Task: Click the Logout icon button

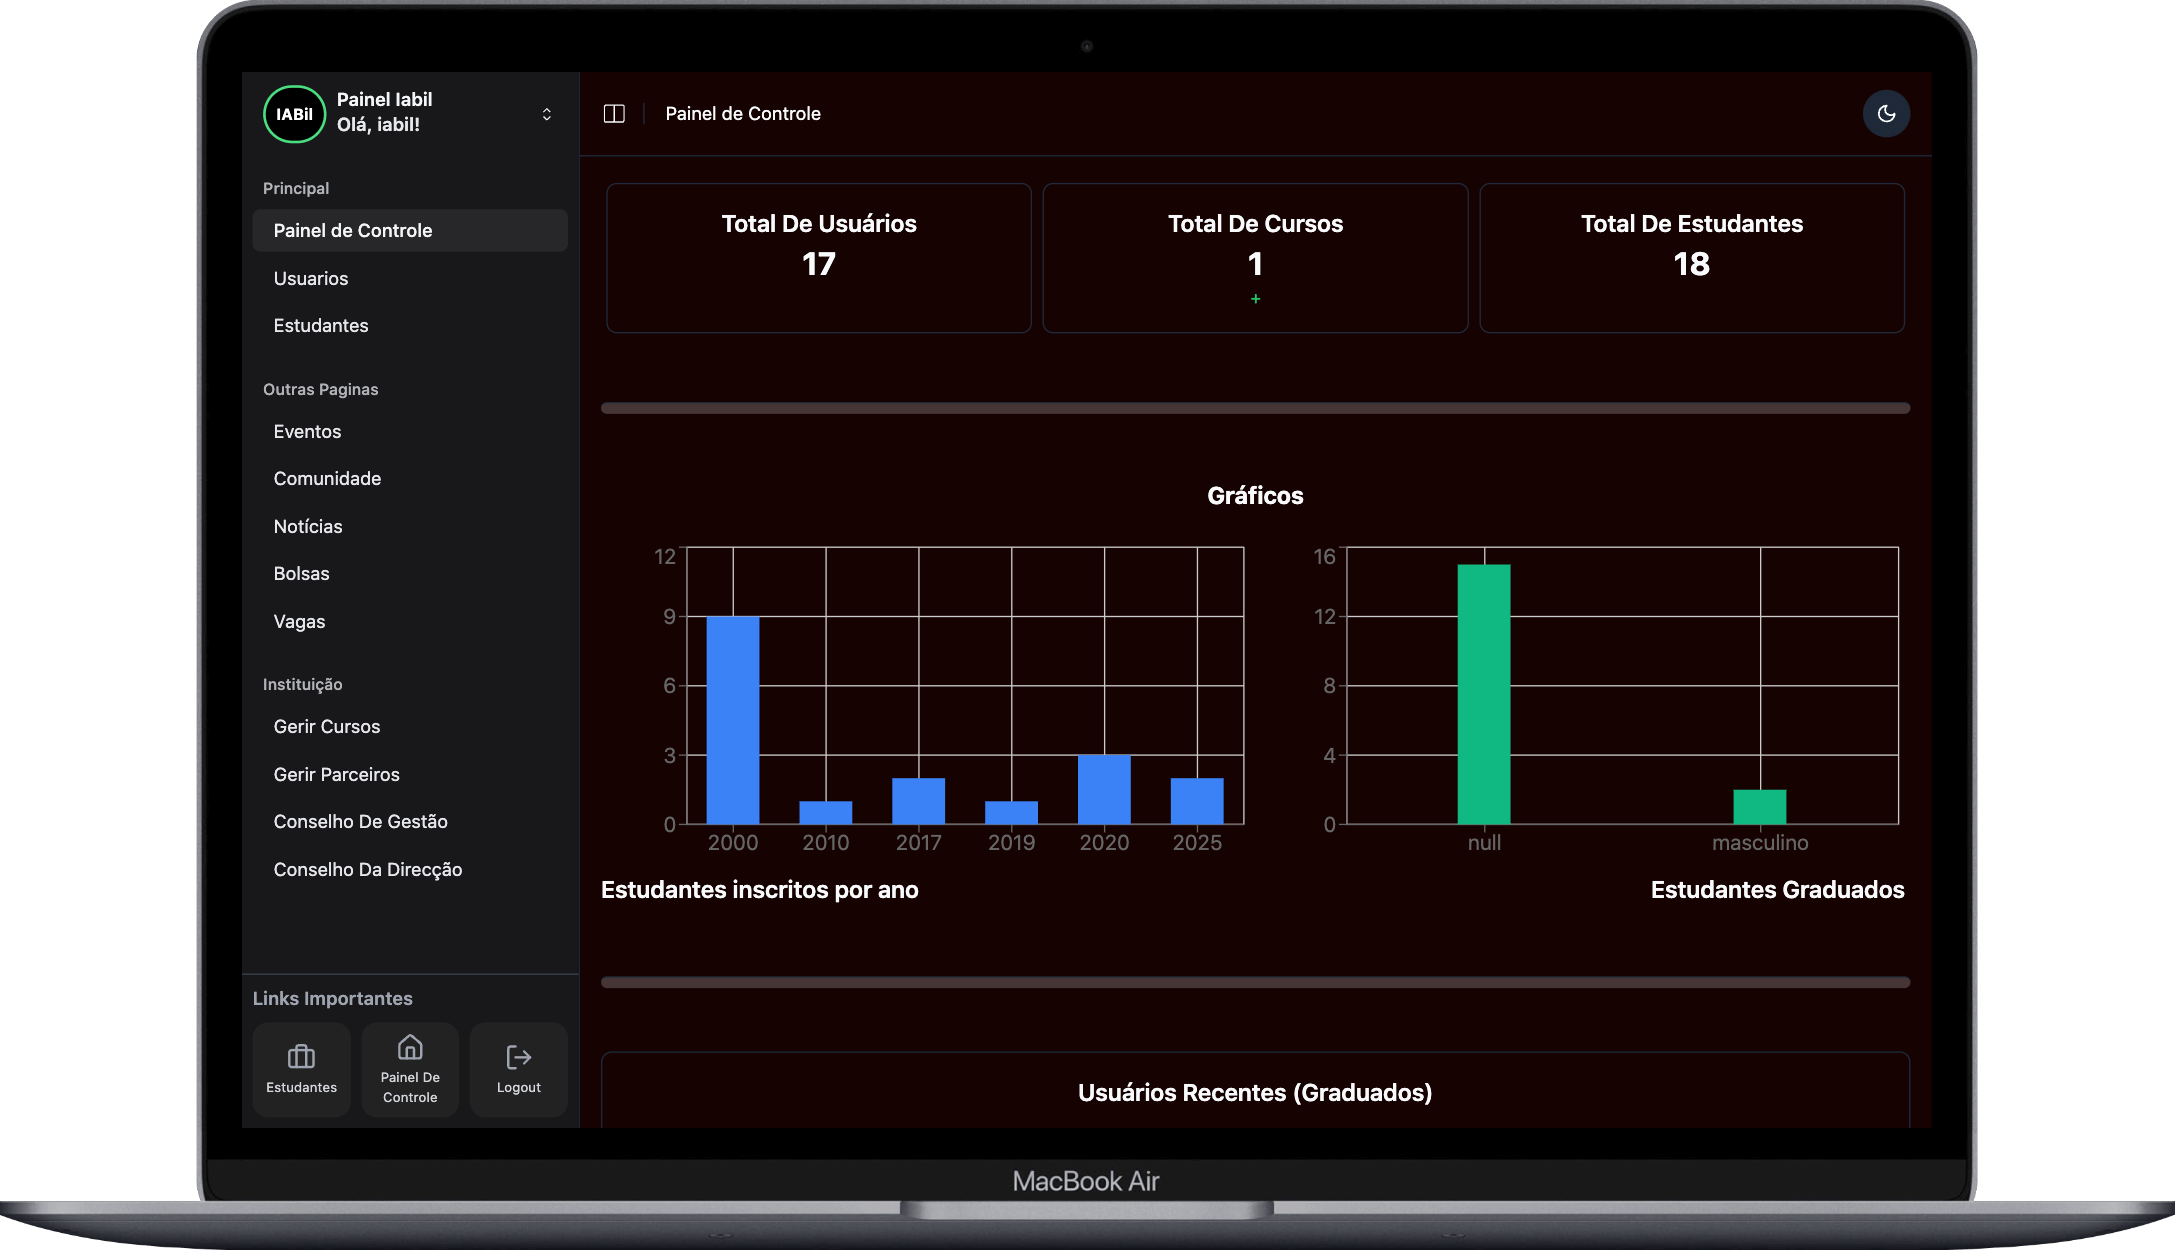Action: pos(518,1069)
